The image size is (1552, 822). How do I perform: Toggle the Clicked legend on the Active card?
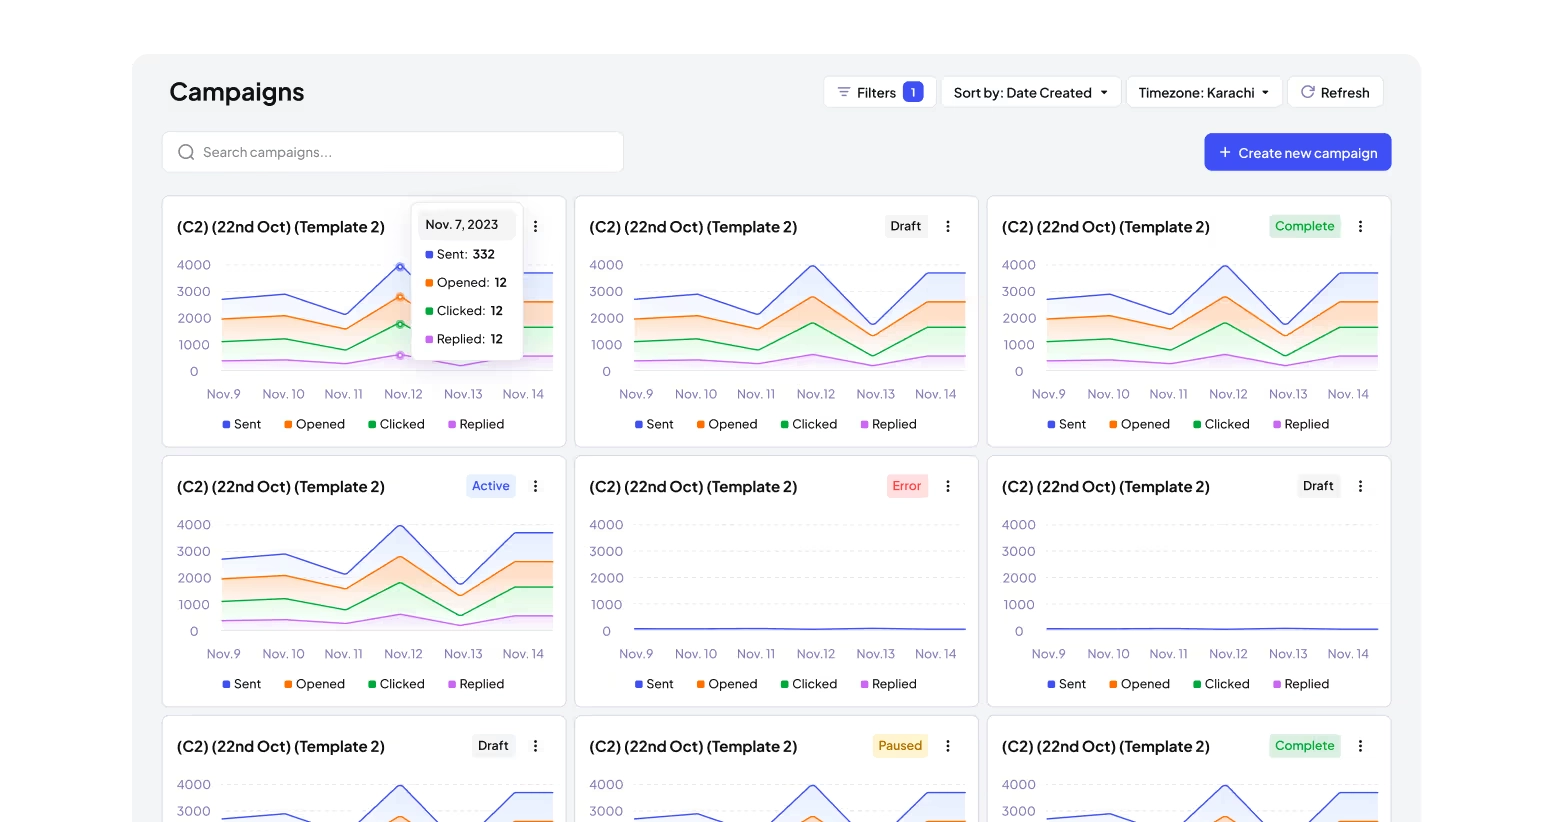pos(397,684)
